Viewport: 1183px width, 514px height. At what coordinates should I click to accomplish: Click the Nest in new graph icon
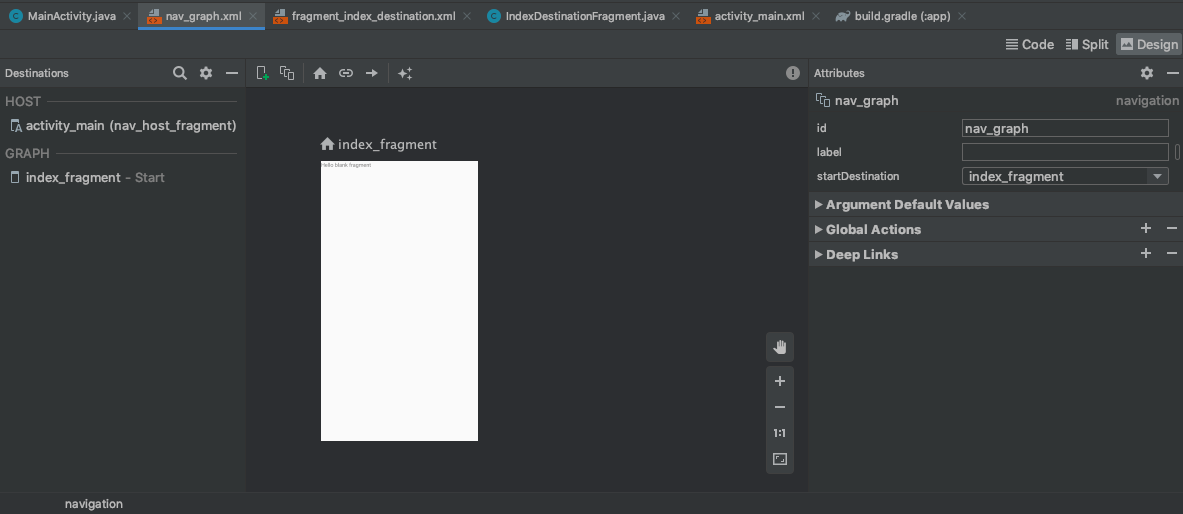pos(287,73)
